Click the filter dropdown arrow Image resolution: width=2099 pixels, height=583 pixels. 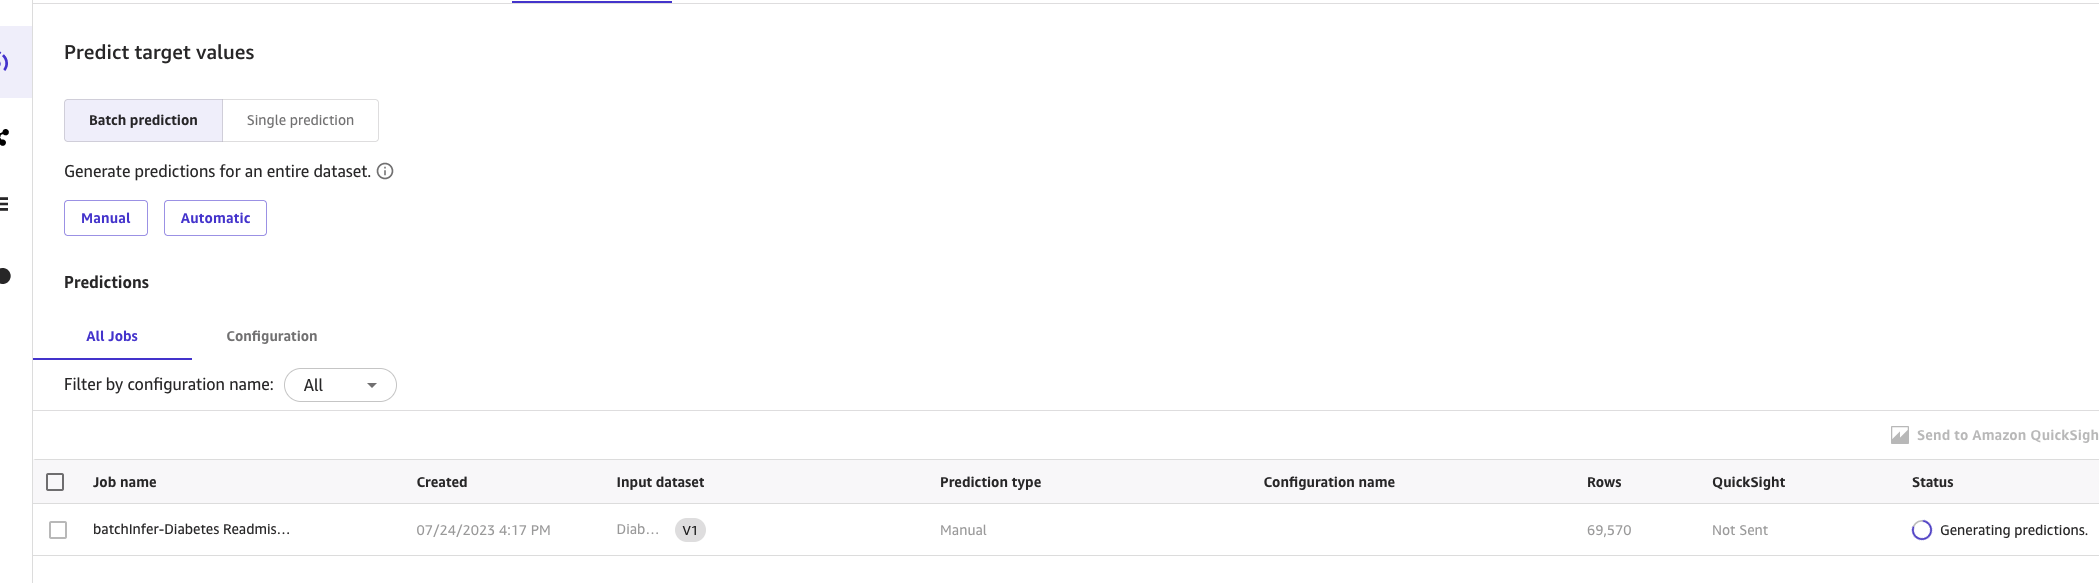tap(372, 385)
